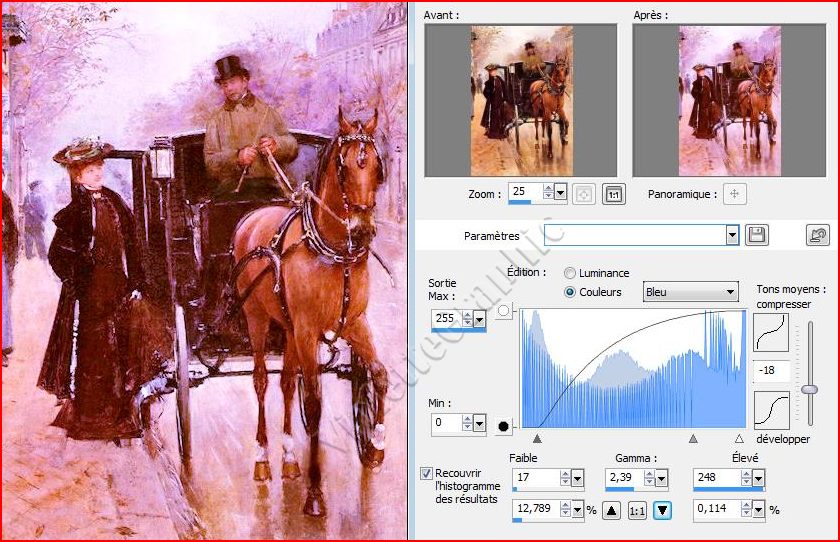Click the save preset floppy disk icon
This screenshot has width=840, height=542.
pyautogui.click(x=757, y=236)
